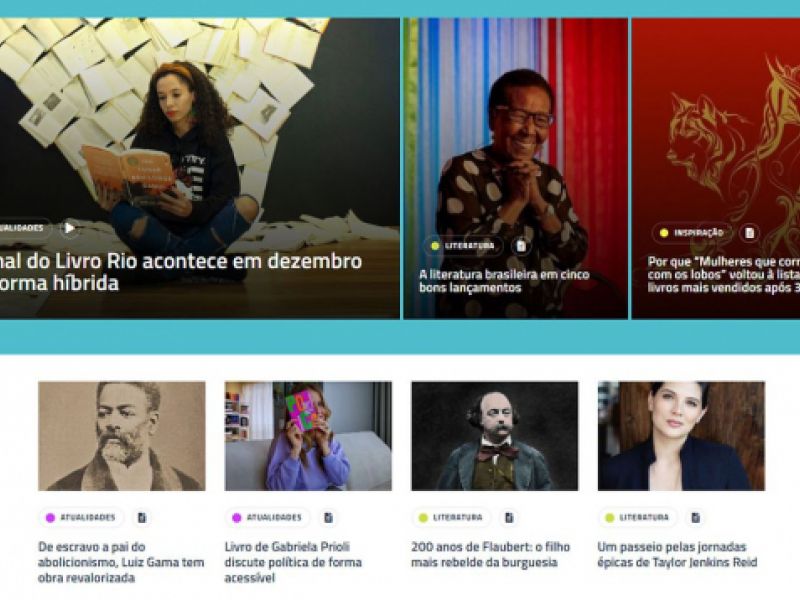Click article icon under Taylor Jenkins Reid photo
Image resolution: width=800 pixels, height=600 pixels.
(x=695, y=517)
